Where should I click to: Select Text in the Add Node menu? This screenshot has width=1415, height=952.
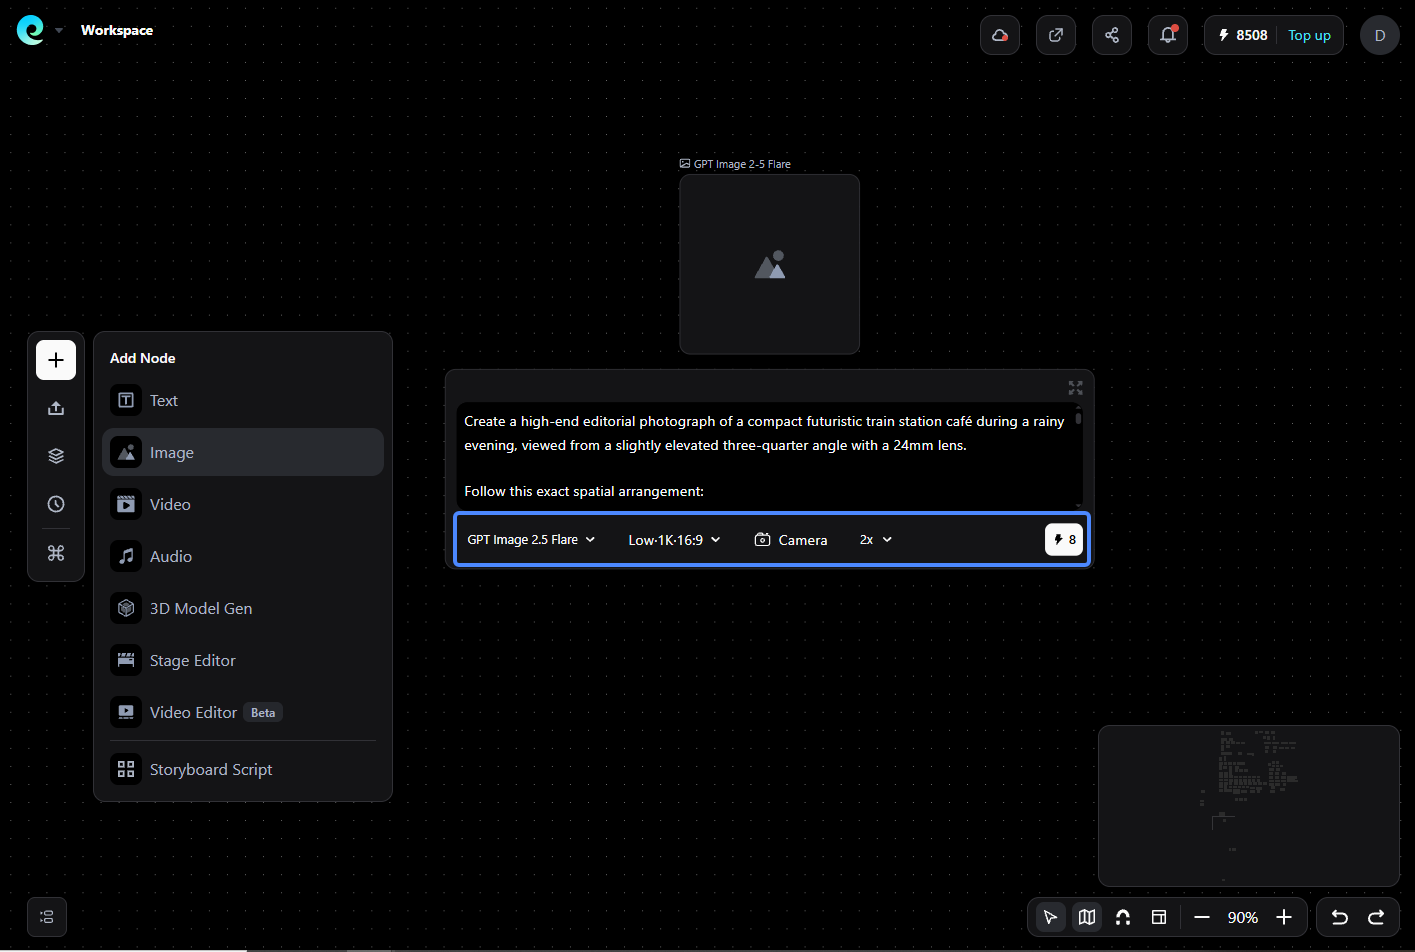pyautogui.click(x=243, y=400)
